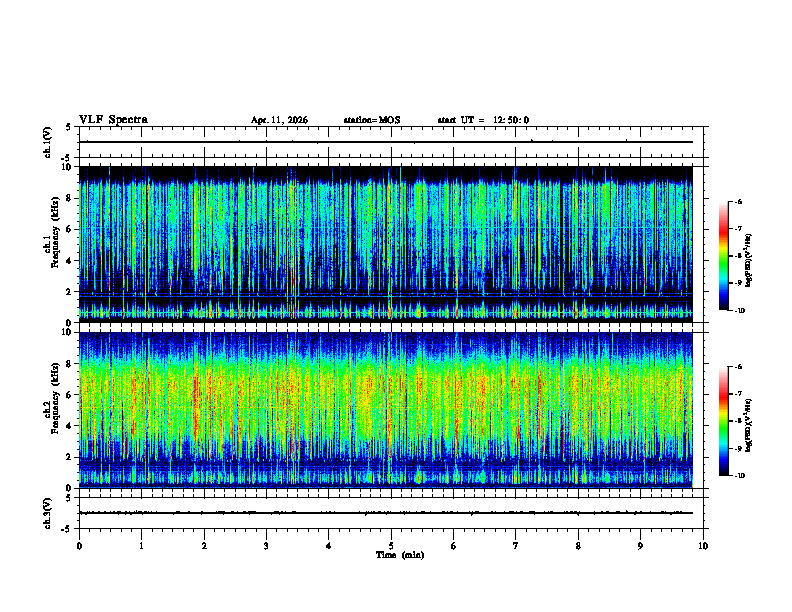Click the ch.1 spectrogram color scale bar

pos(724,256)
